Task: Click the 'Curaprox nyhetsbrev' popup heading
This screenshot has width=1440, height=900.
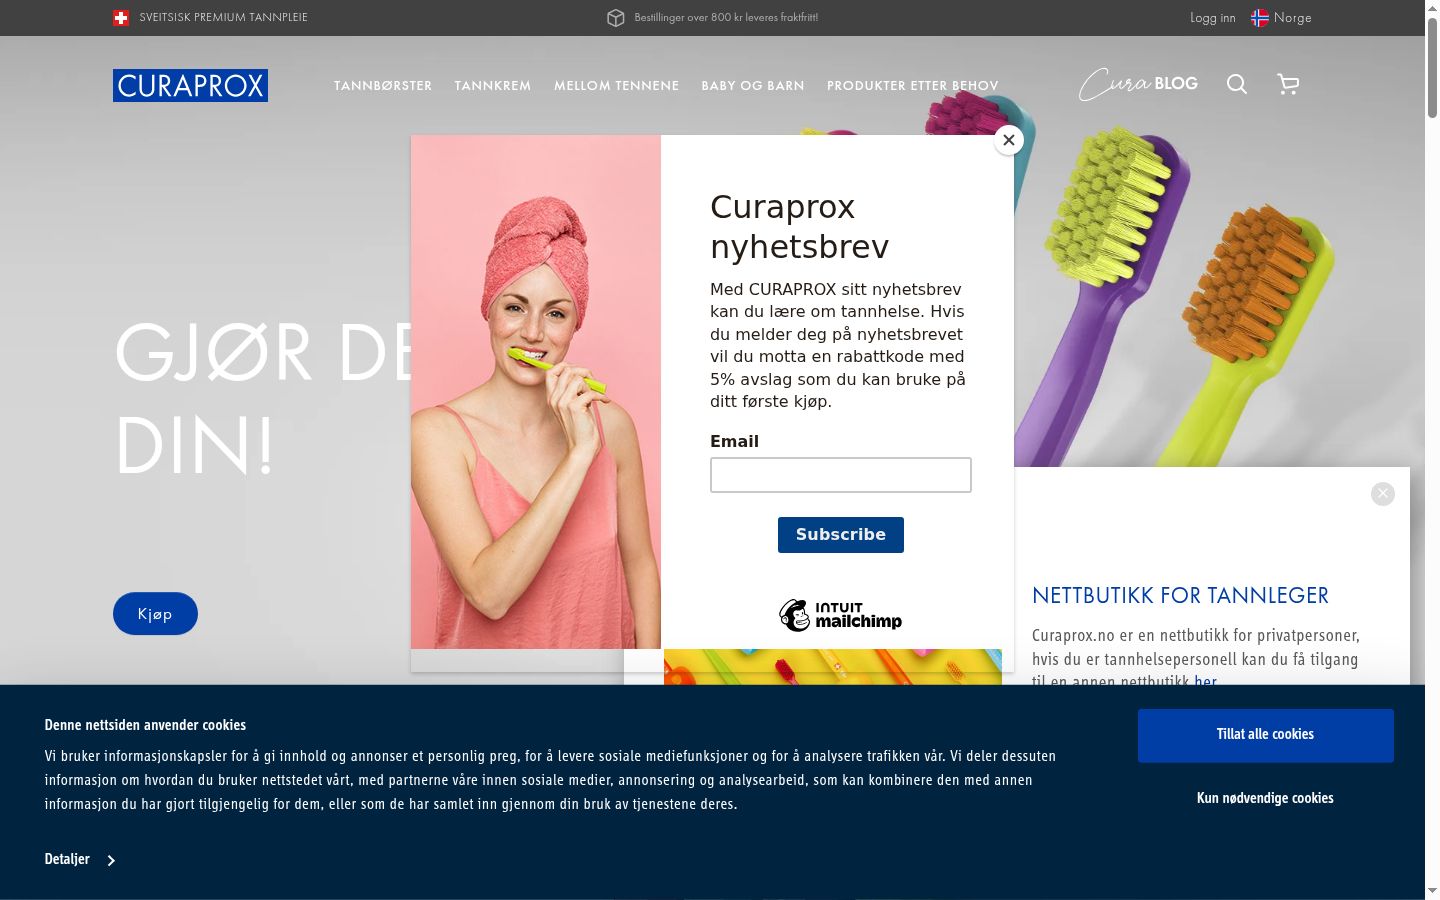Action: click(800, 227)
